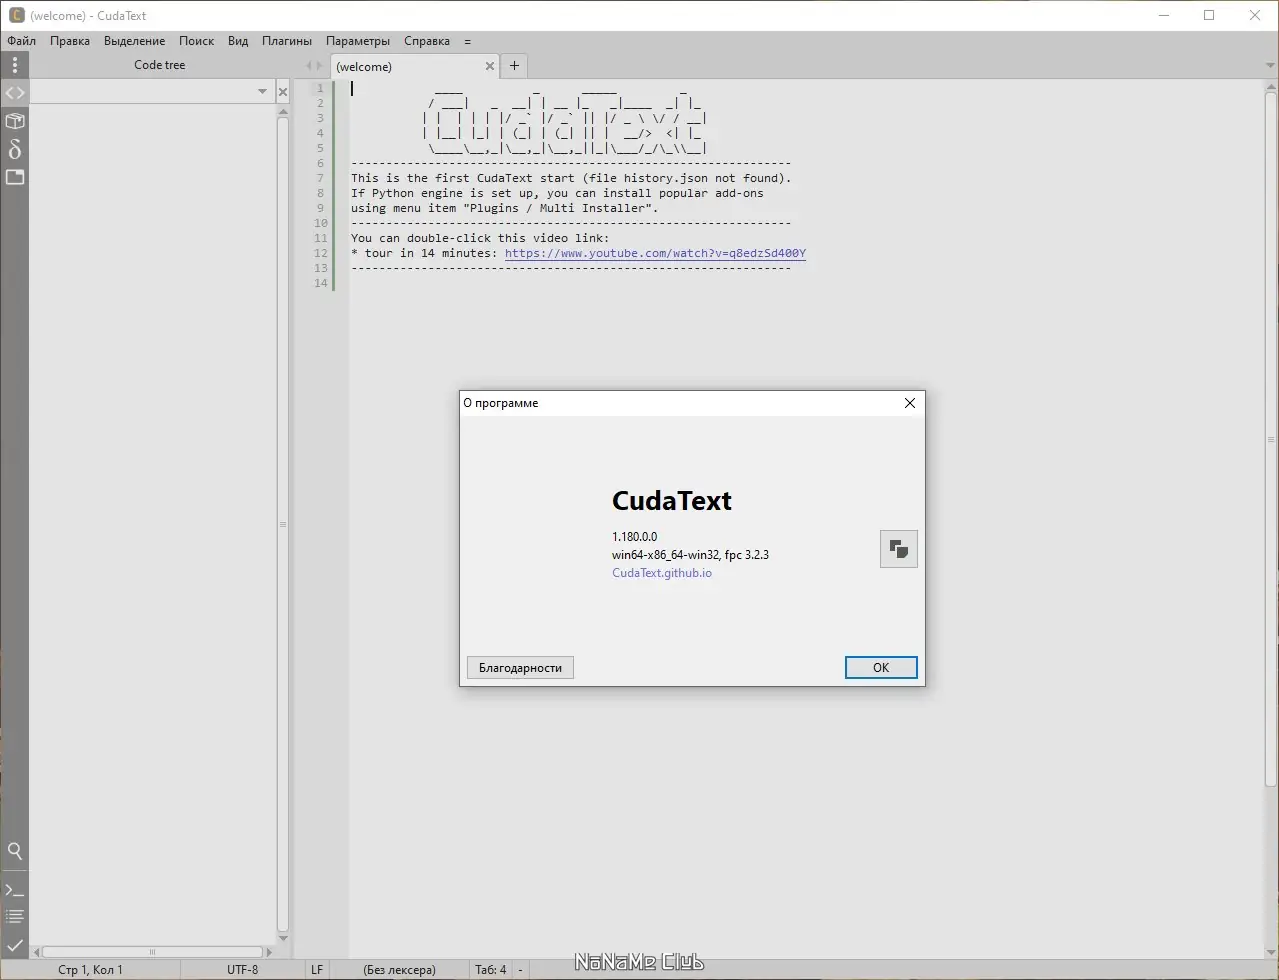Go to previous tab arrow
Image resolution: width=1279 pixels, height=980 pixels.
[309, 66]
